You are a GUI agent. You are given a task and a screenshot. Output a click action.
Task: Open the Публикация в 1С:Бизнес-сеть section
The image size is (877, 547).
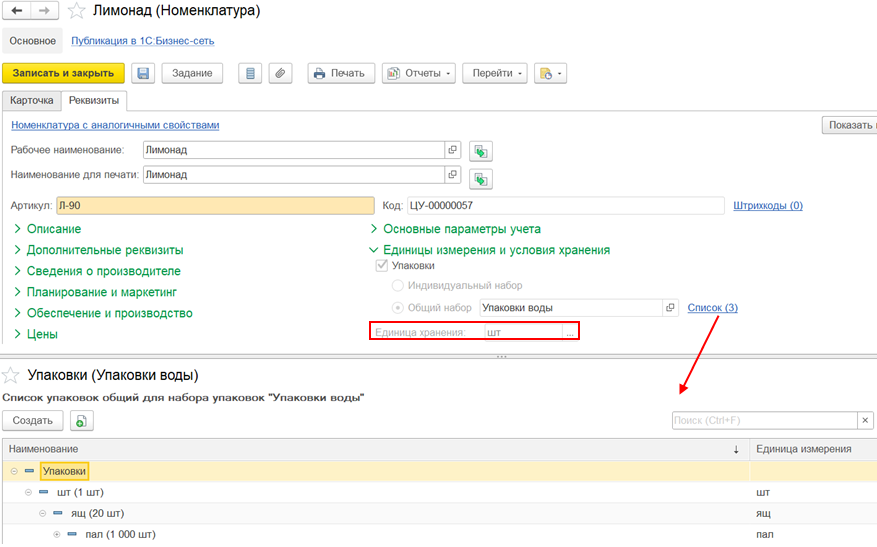(x=142, y=41)
